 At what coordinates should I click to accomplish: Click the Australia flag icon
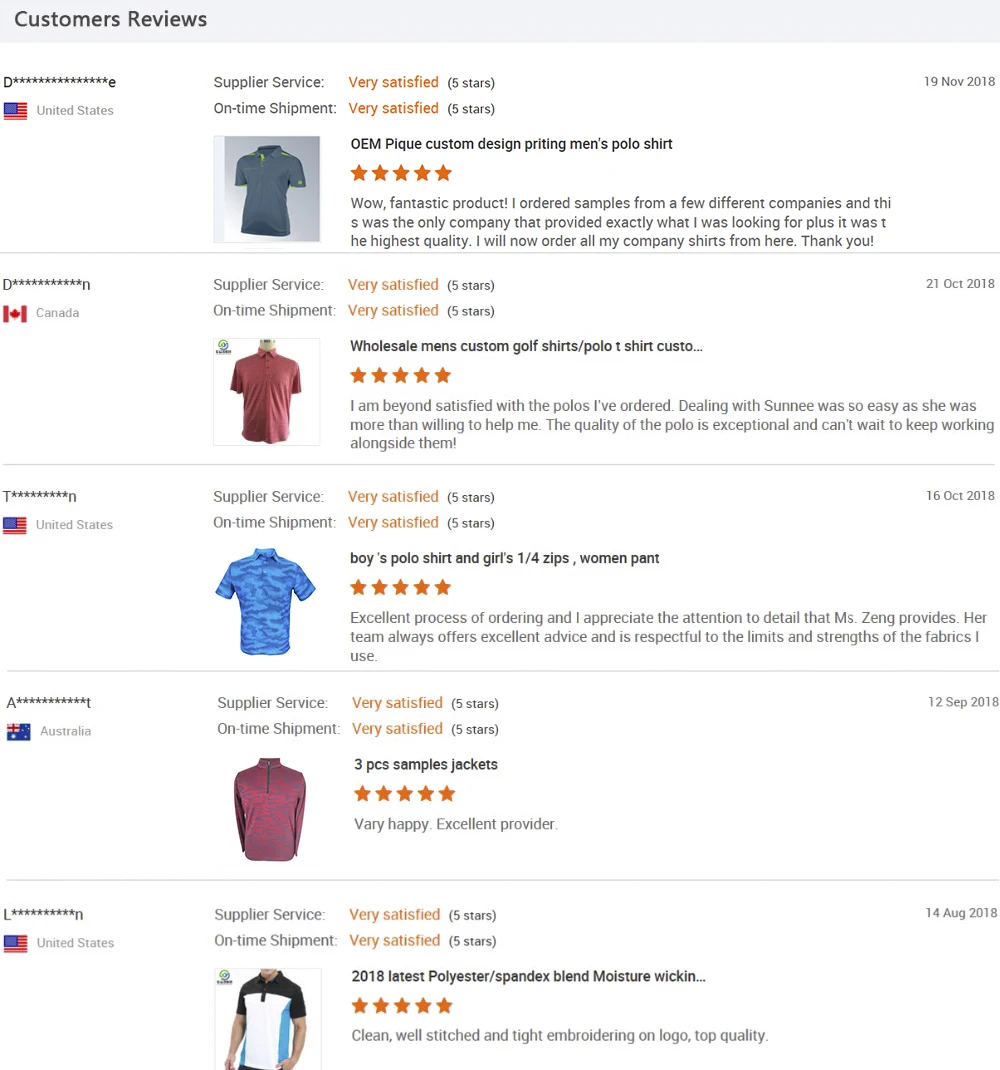18,732
